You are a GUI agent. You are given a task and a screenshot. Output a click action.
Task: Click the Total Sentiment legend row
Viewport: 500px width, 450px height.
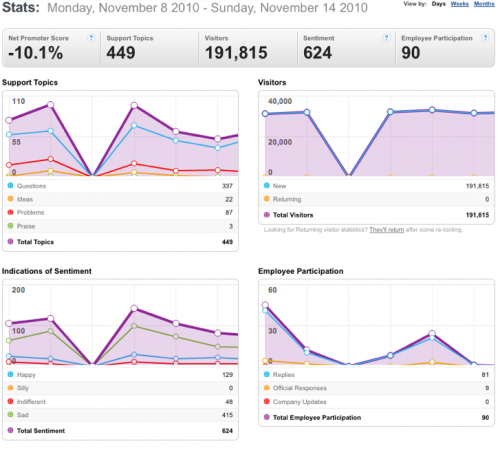pos(120,431)
